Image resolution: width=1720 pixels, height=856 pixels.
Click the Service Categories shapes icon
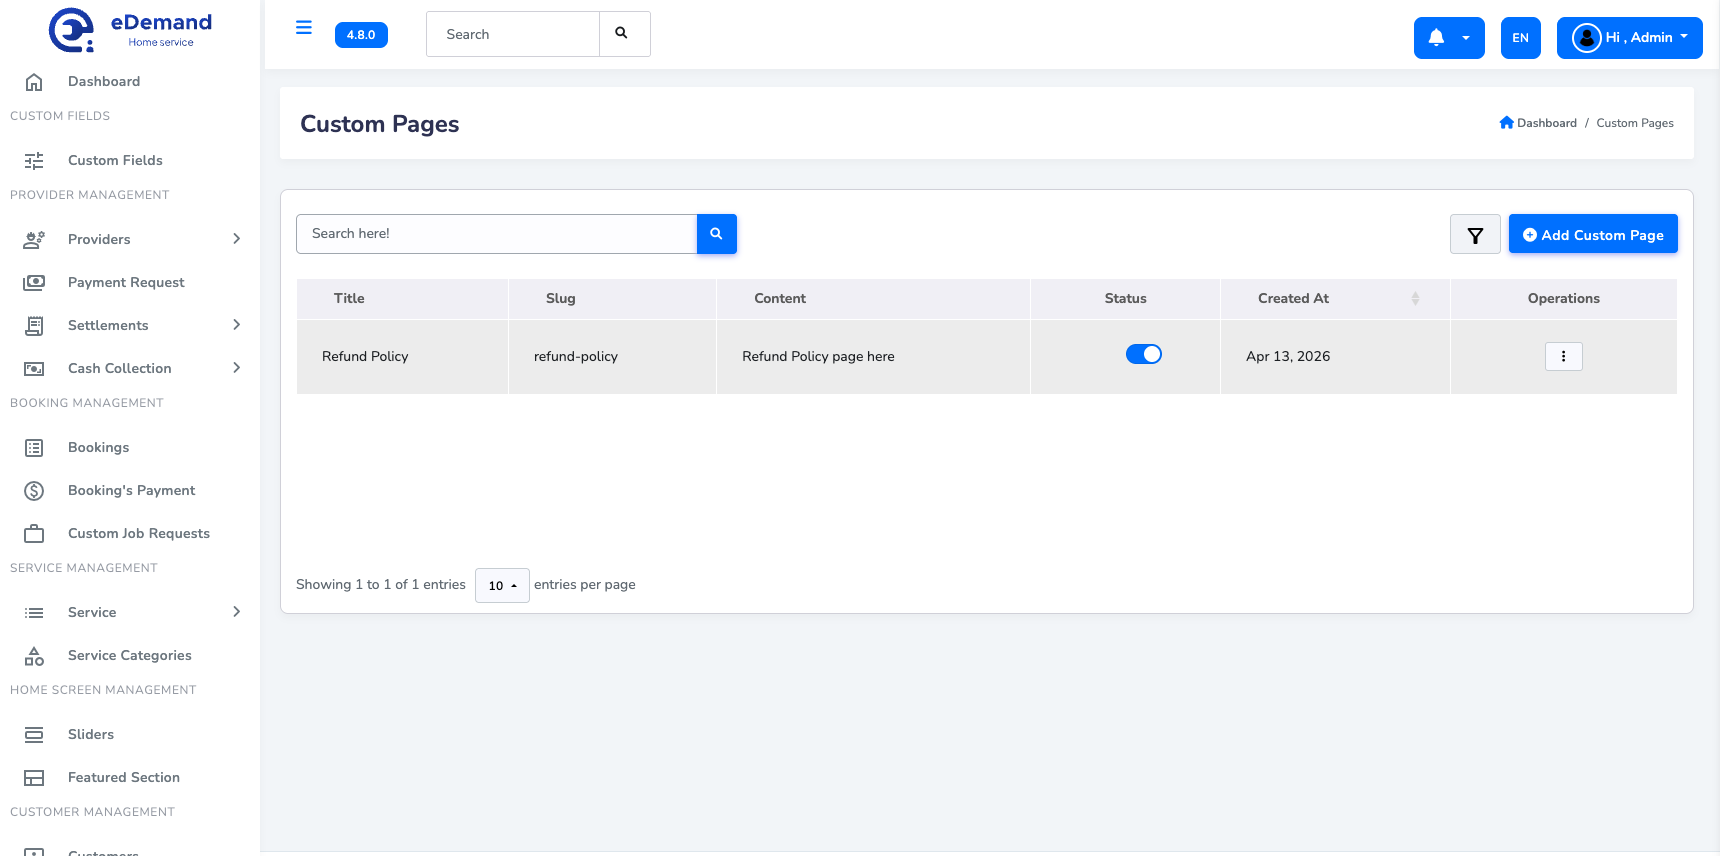point(34,656)
